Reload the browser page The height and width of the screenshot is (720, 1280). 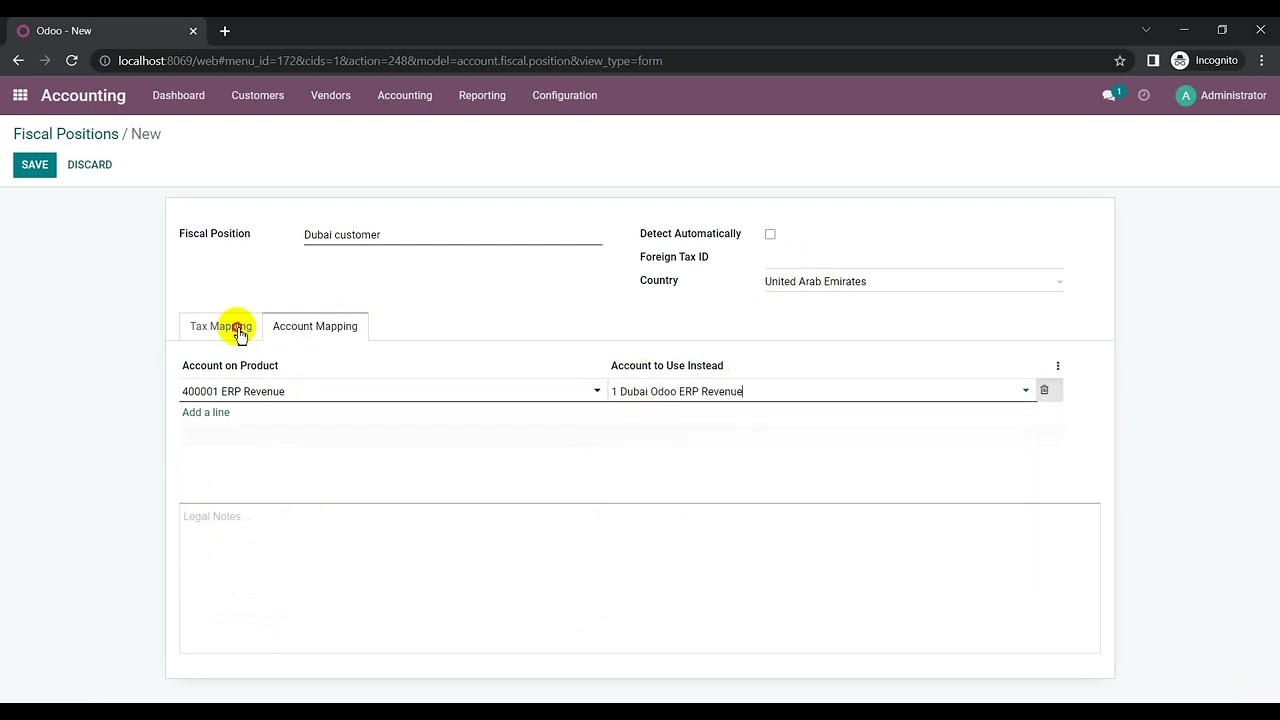[72, 60]
